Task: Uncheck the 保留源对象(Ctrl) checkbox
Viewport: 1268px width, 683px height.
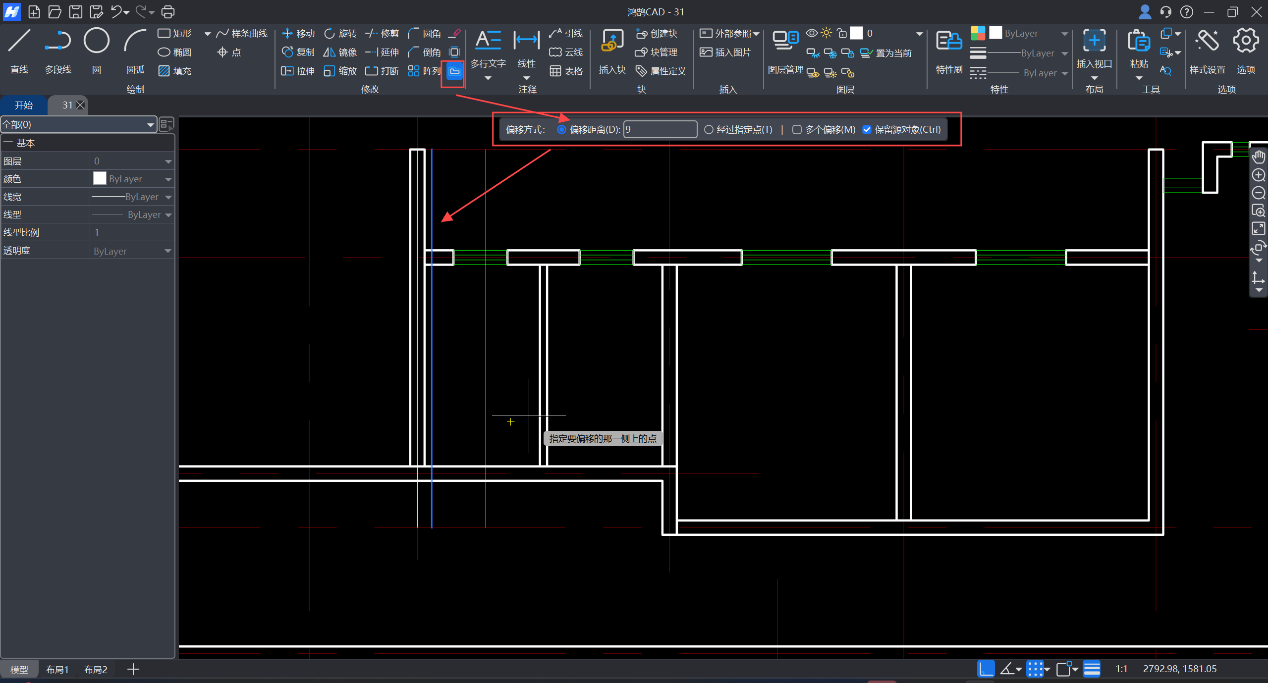Action: click(867, 130)
